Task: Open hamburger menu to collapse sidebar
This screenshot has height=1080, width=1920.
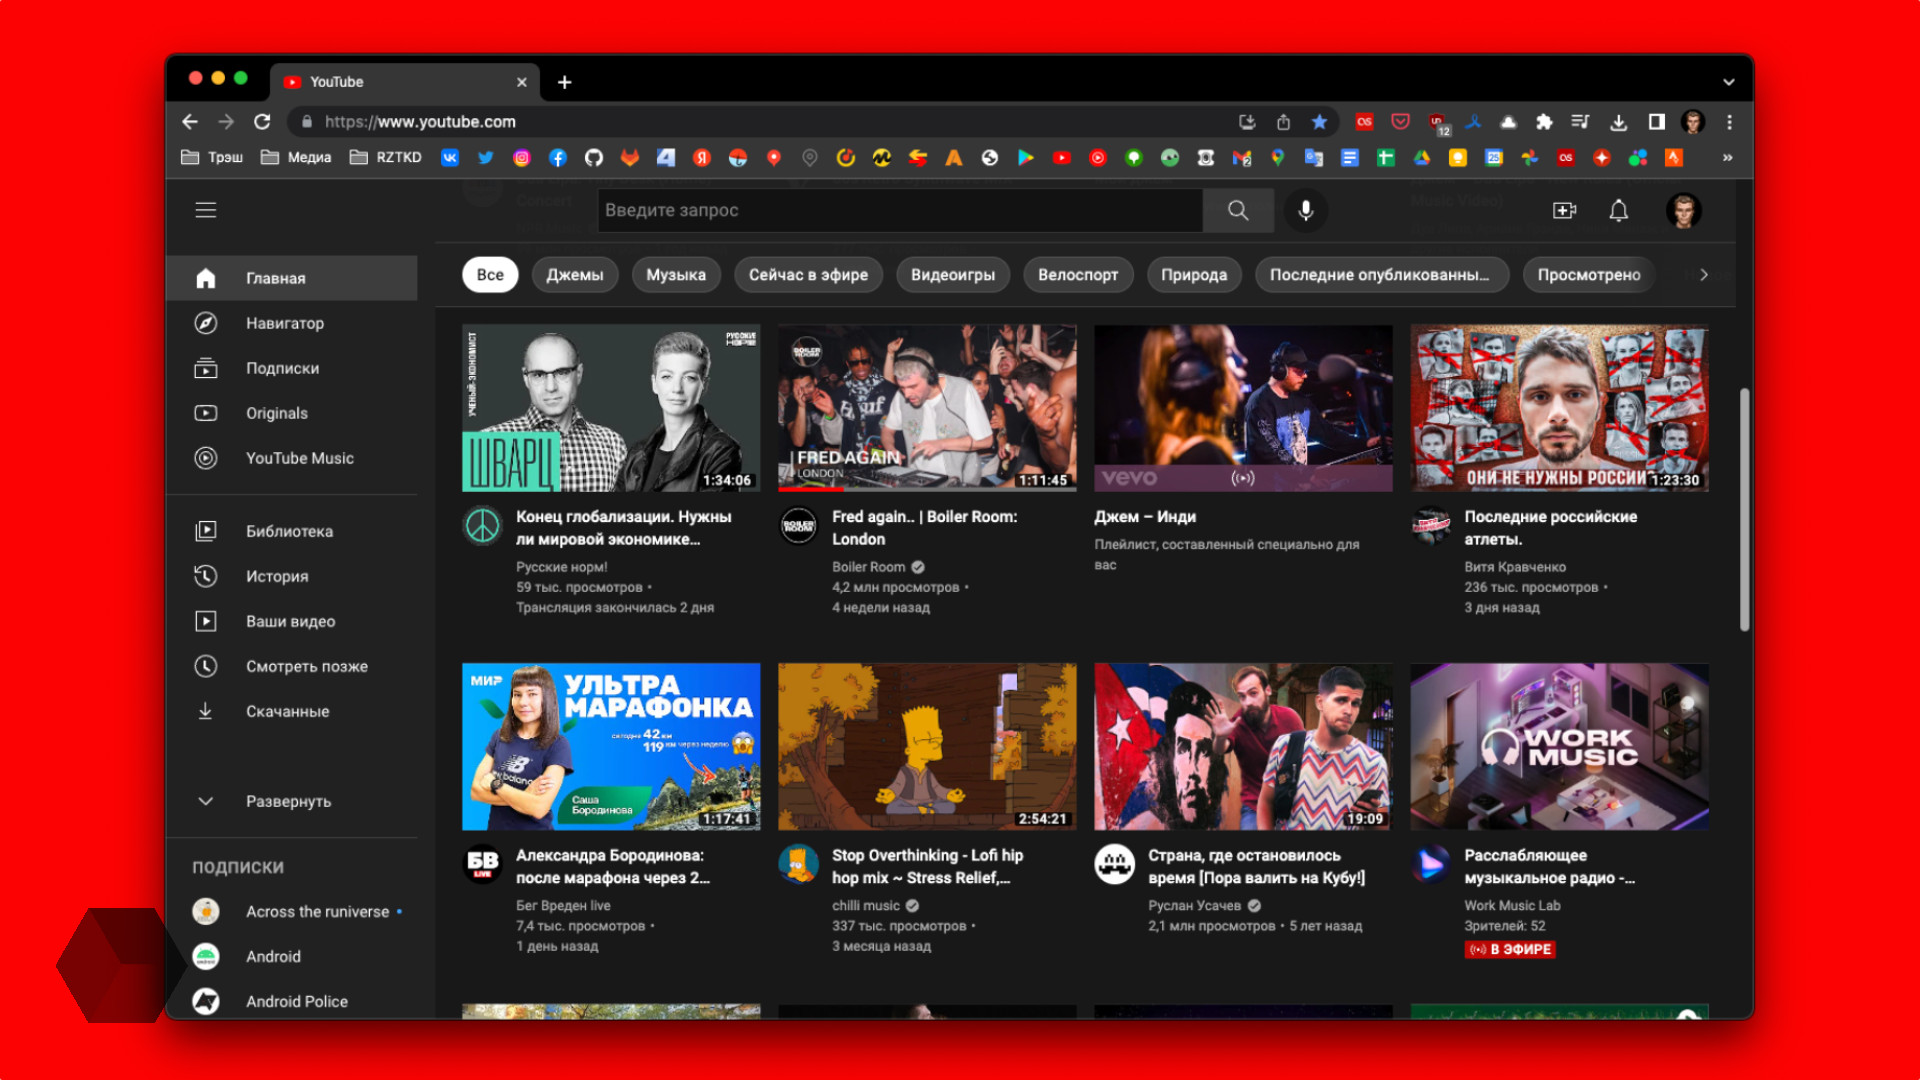Action: tap(206, 208)
